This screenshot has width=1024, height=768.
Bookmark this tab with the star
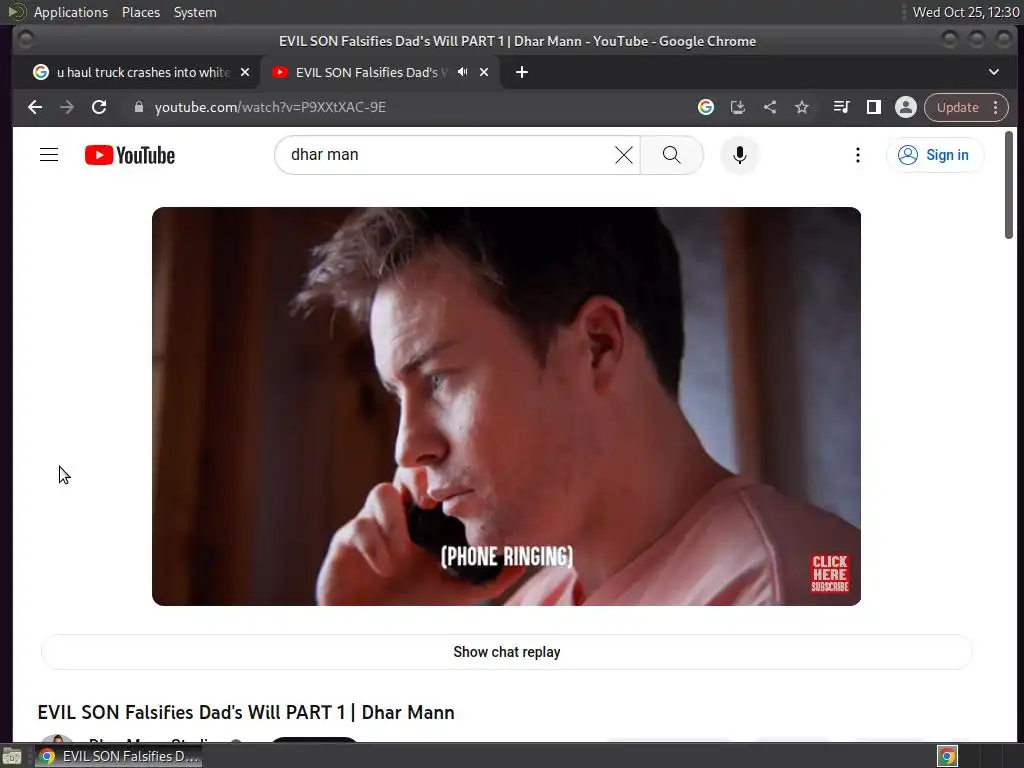802,107
